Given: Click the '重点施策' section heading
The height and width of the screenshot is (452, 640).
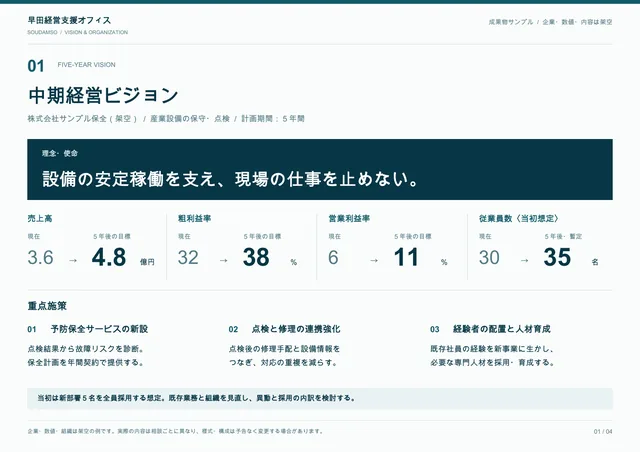Looking at the screenshot, I should [47, 306].
